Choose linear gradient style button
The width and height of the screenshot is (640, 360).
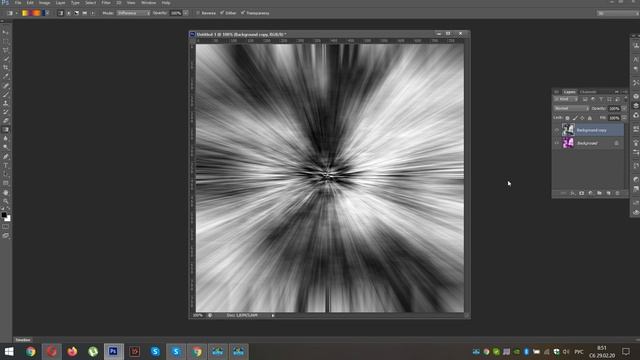(x=60, y=13)
